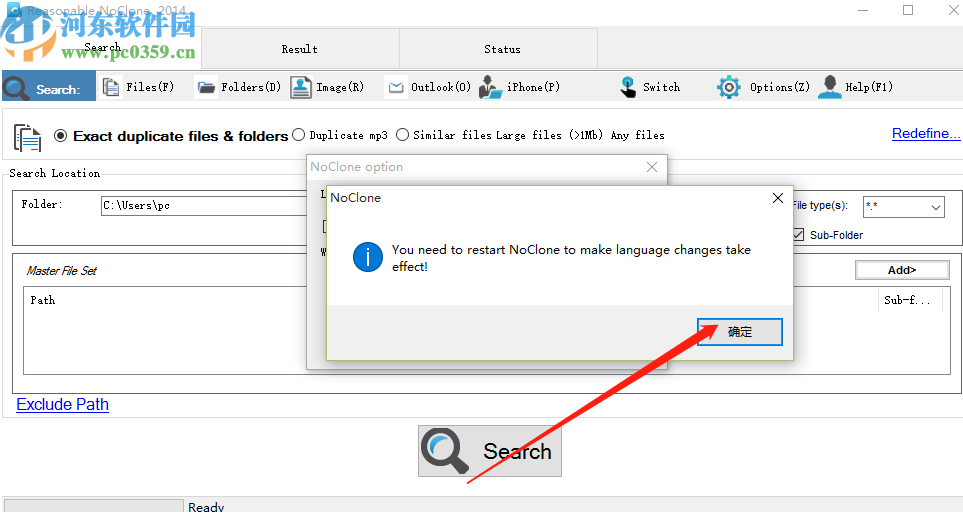
Task: Open Options(Z) gear icon
Action: tap(728, 87)
